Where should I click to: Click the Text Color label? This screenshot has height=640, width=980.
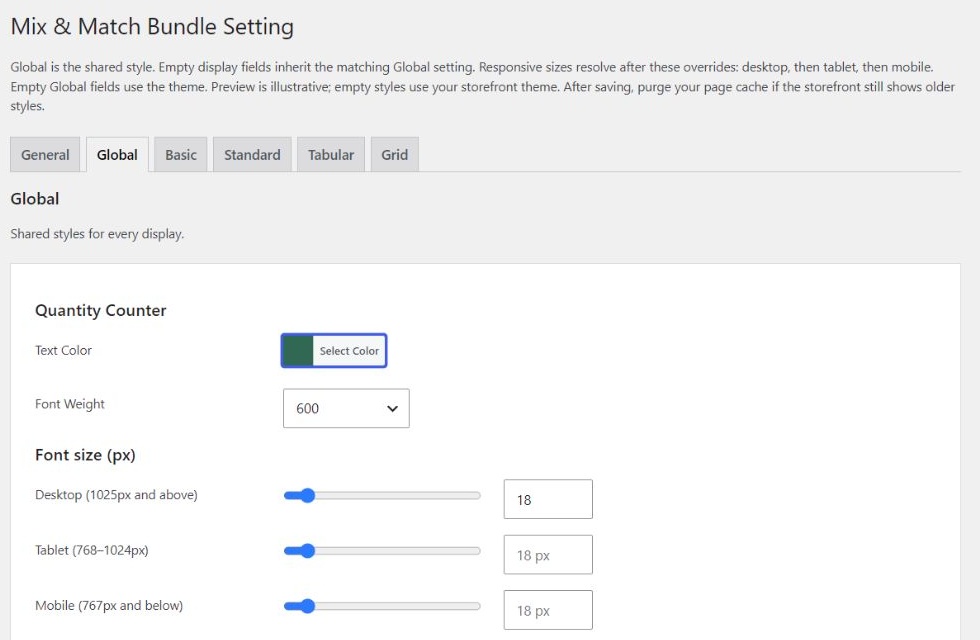coord(63,350)
